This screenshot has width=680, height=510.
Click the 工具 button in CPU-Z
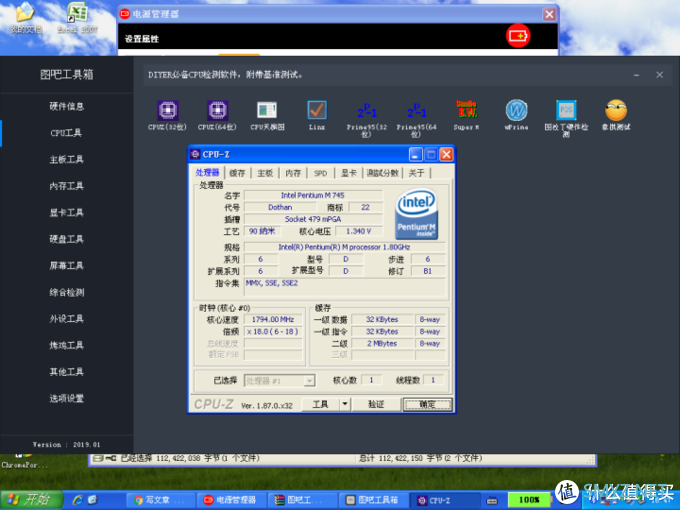tap(320, 404)
